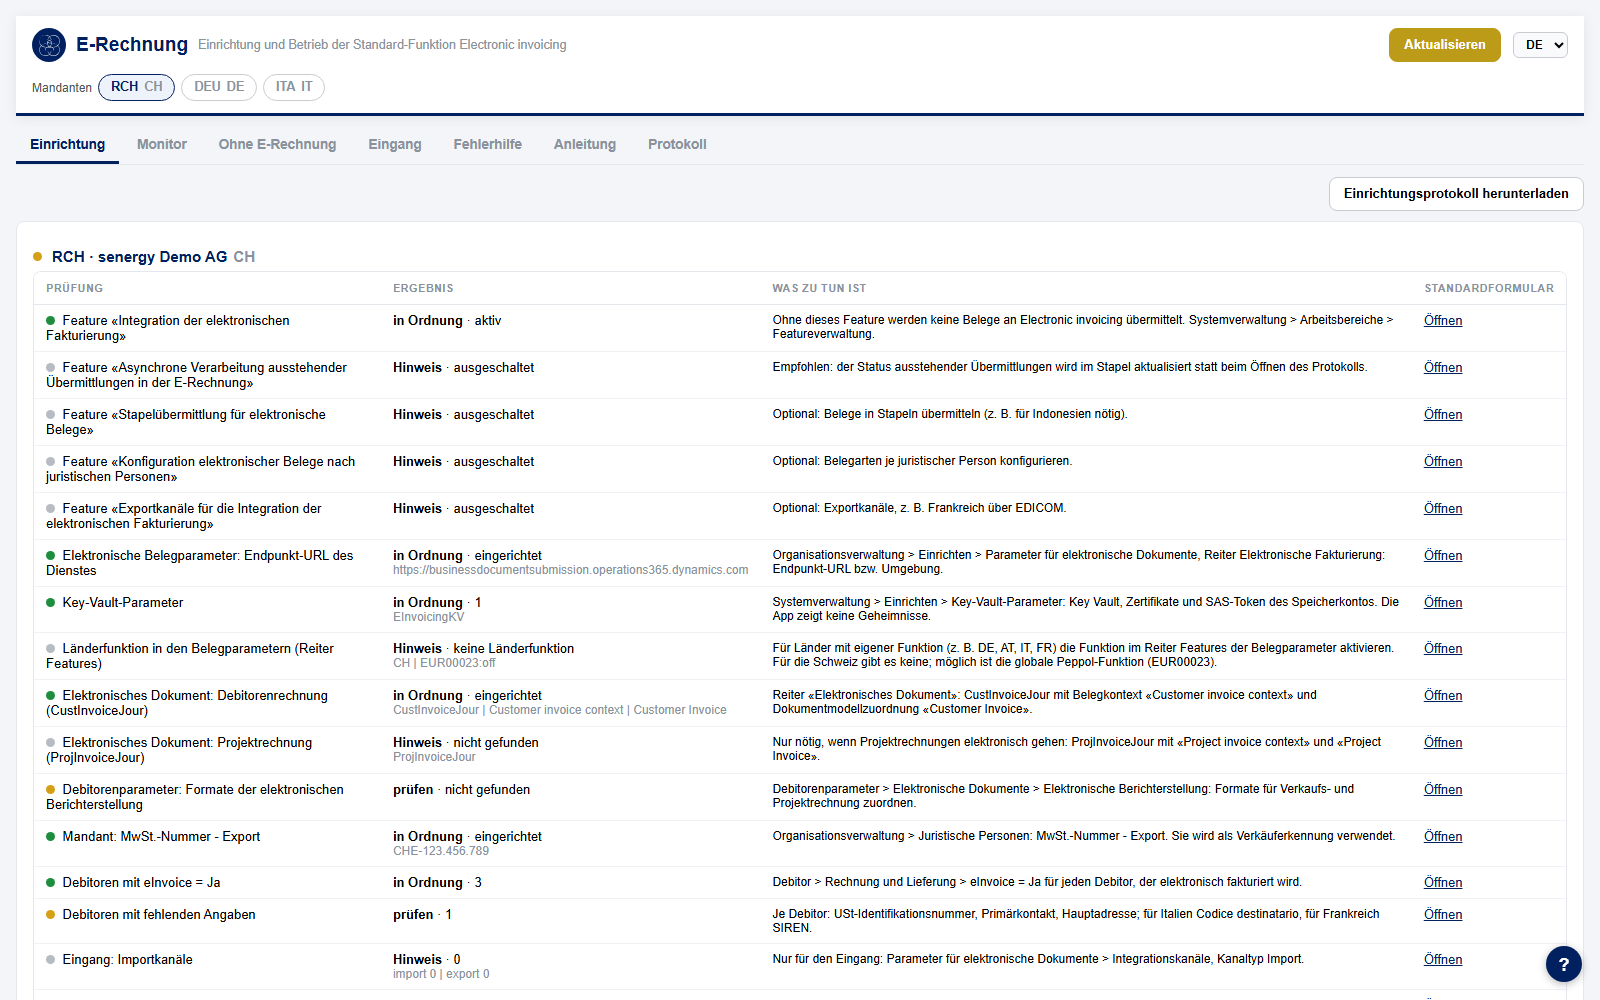Screen dimensions: 1600x1000
Task: Click the PRÜFUNG column header
Action: [x=74, y=288]
